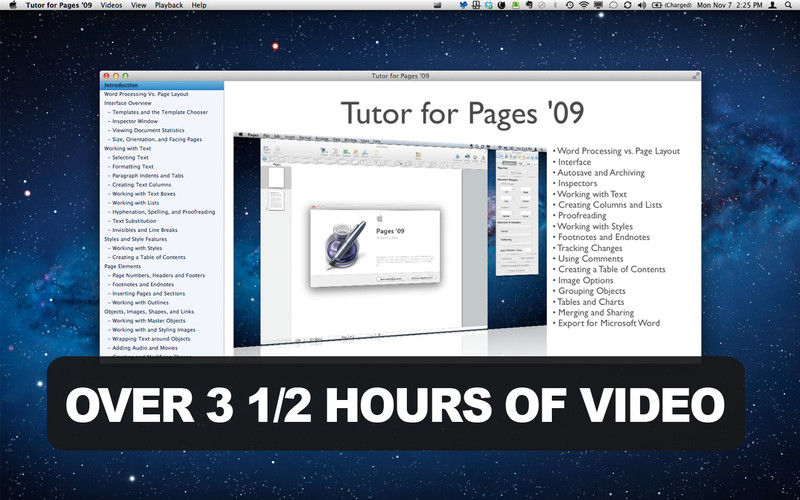Click the full screen arrows in the Tutor window
Viewport: 800px width, 500px height.
pos(695,76)
